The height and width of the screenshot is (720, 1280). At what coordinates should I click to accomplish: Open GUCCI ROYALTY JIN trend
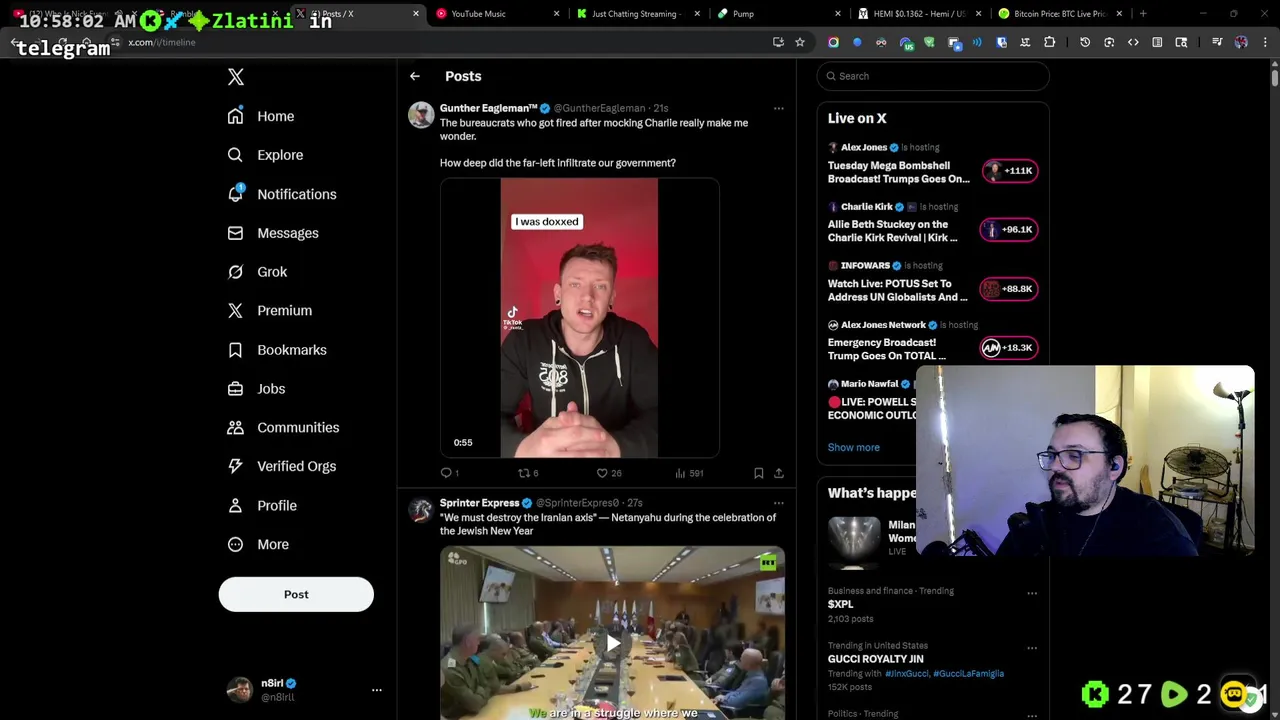[876, 659]
